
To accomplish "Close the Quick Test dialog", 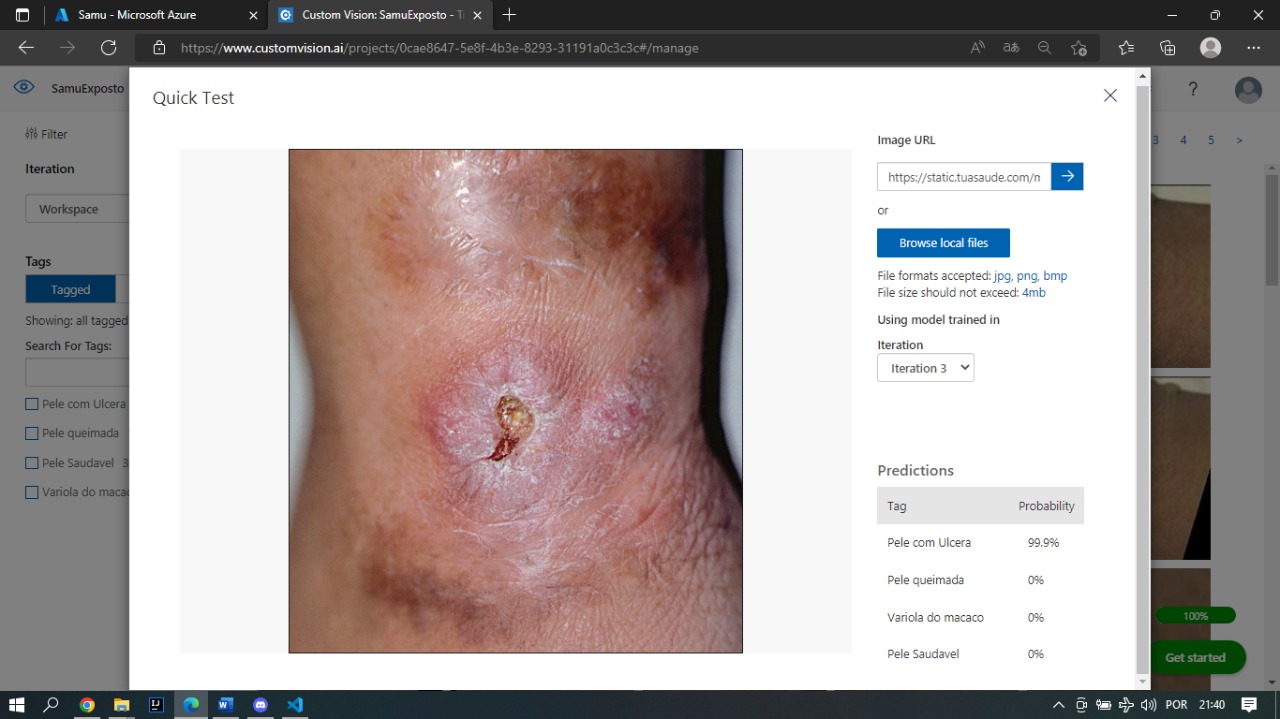I will click(1110, 96).
